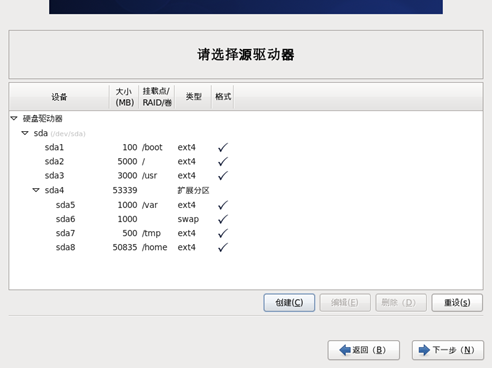Sort by the 类型 column header

[x=193, y=97]
